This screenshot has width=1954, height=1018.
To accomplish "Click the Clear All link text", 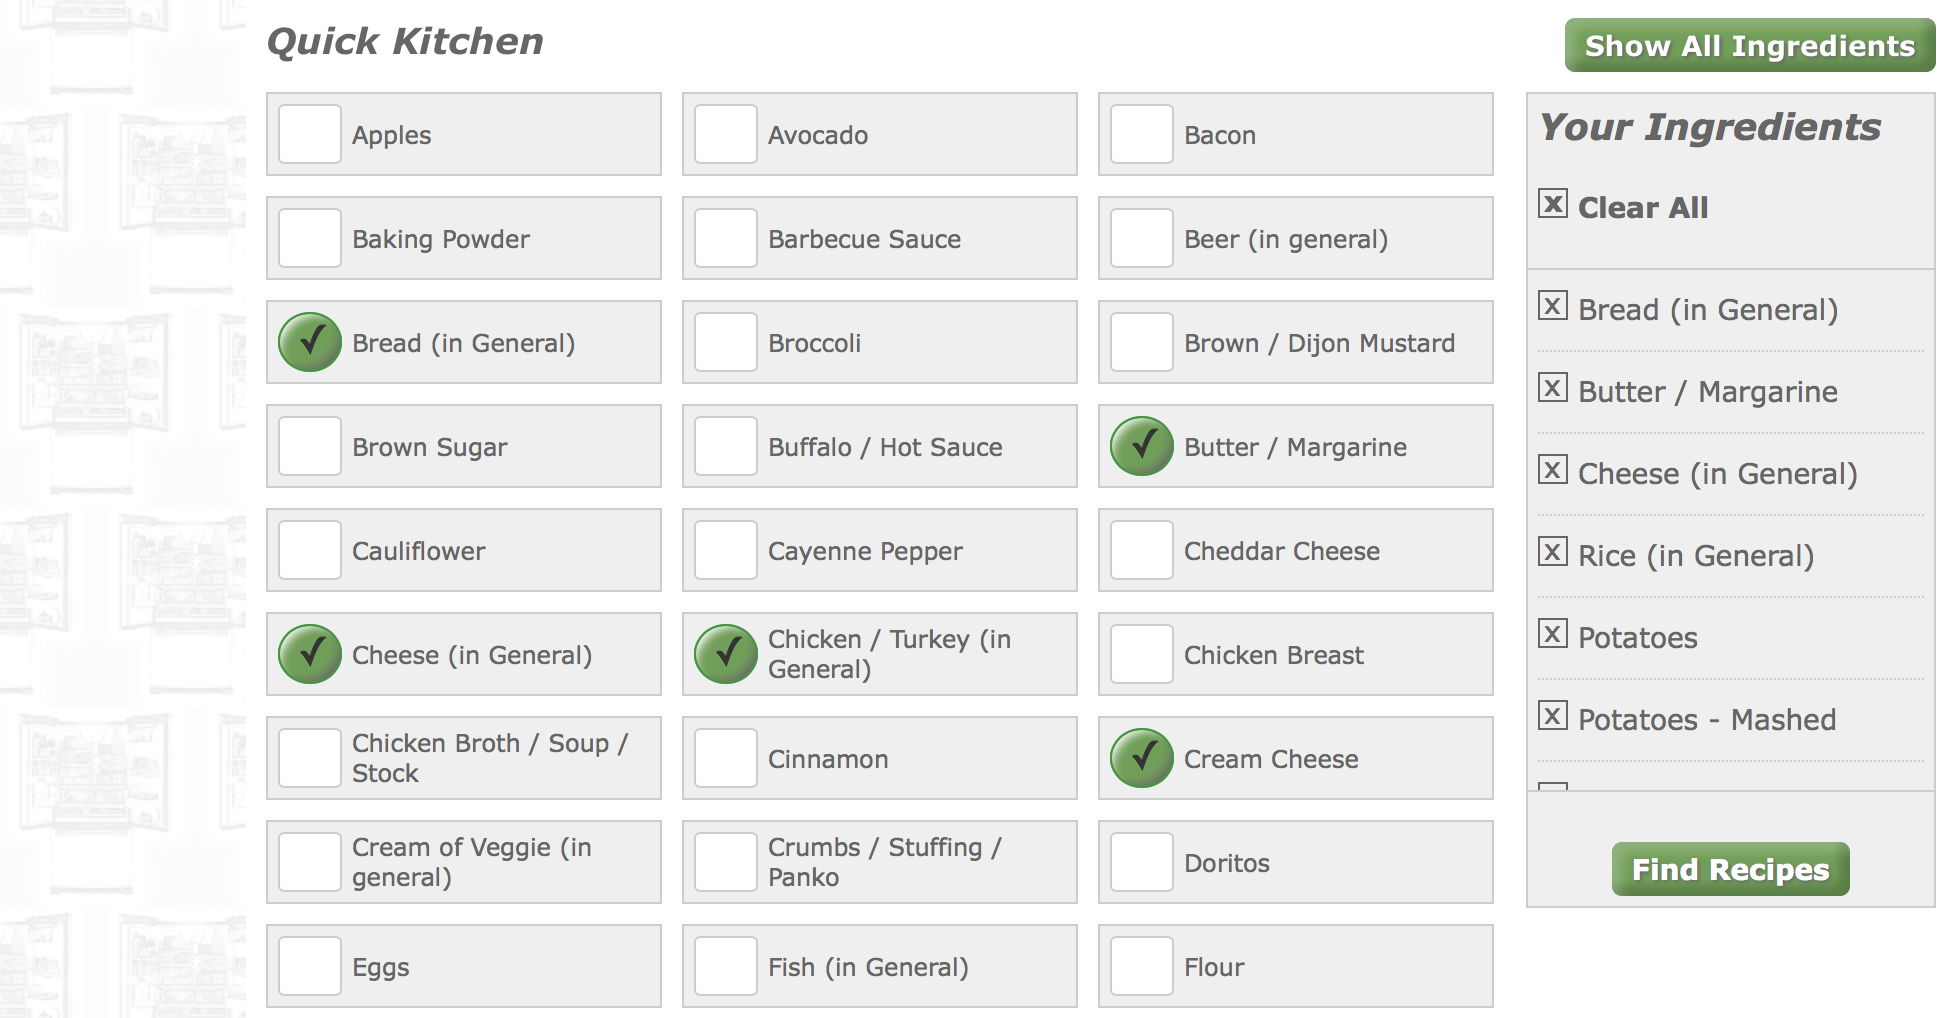I will click(x=1642, y=208).
